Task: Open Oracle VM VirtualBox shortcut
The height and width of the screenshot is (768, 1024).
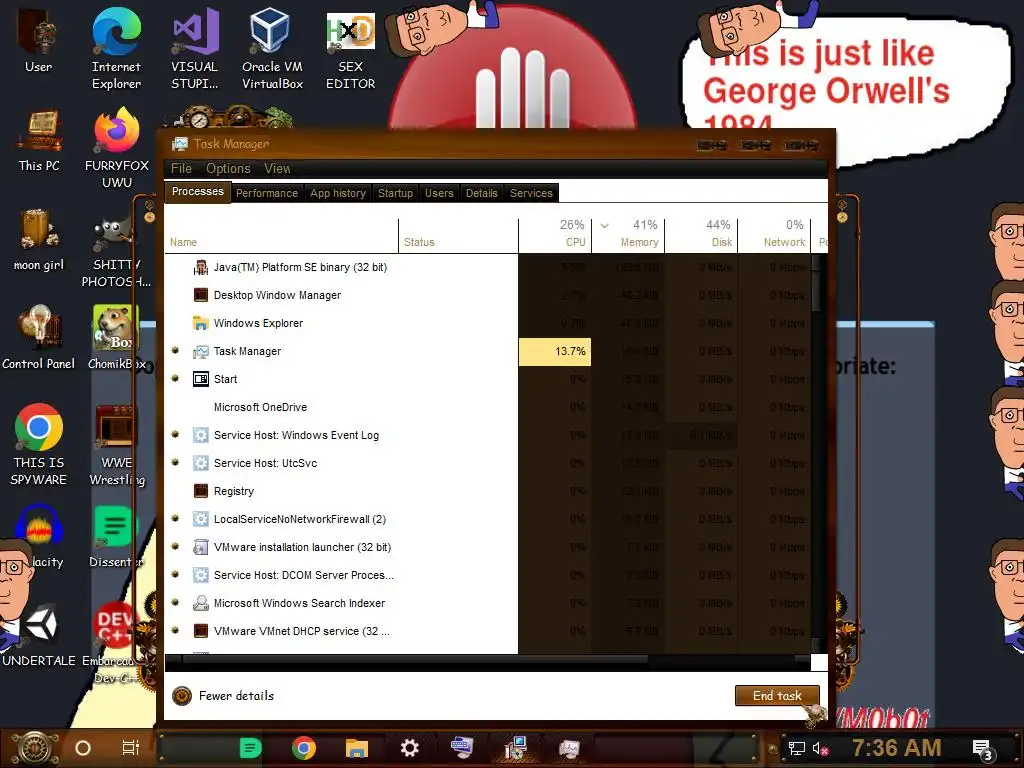Action: pyautogui.click(x=272, y=47)
